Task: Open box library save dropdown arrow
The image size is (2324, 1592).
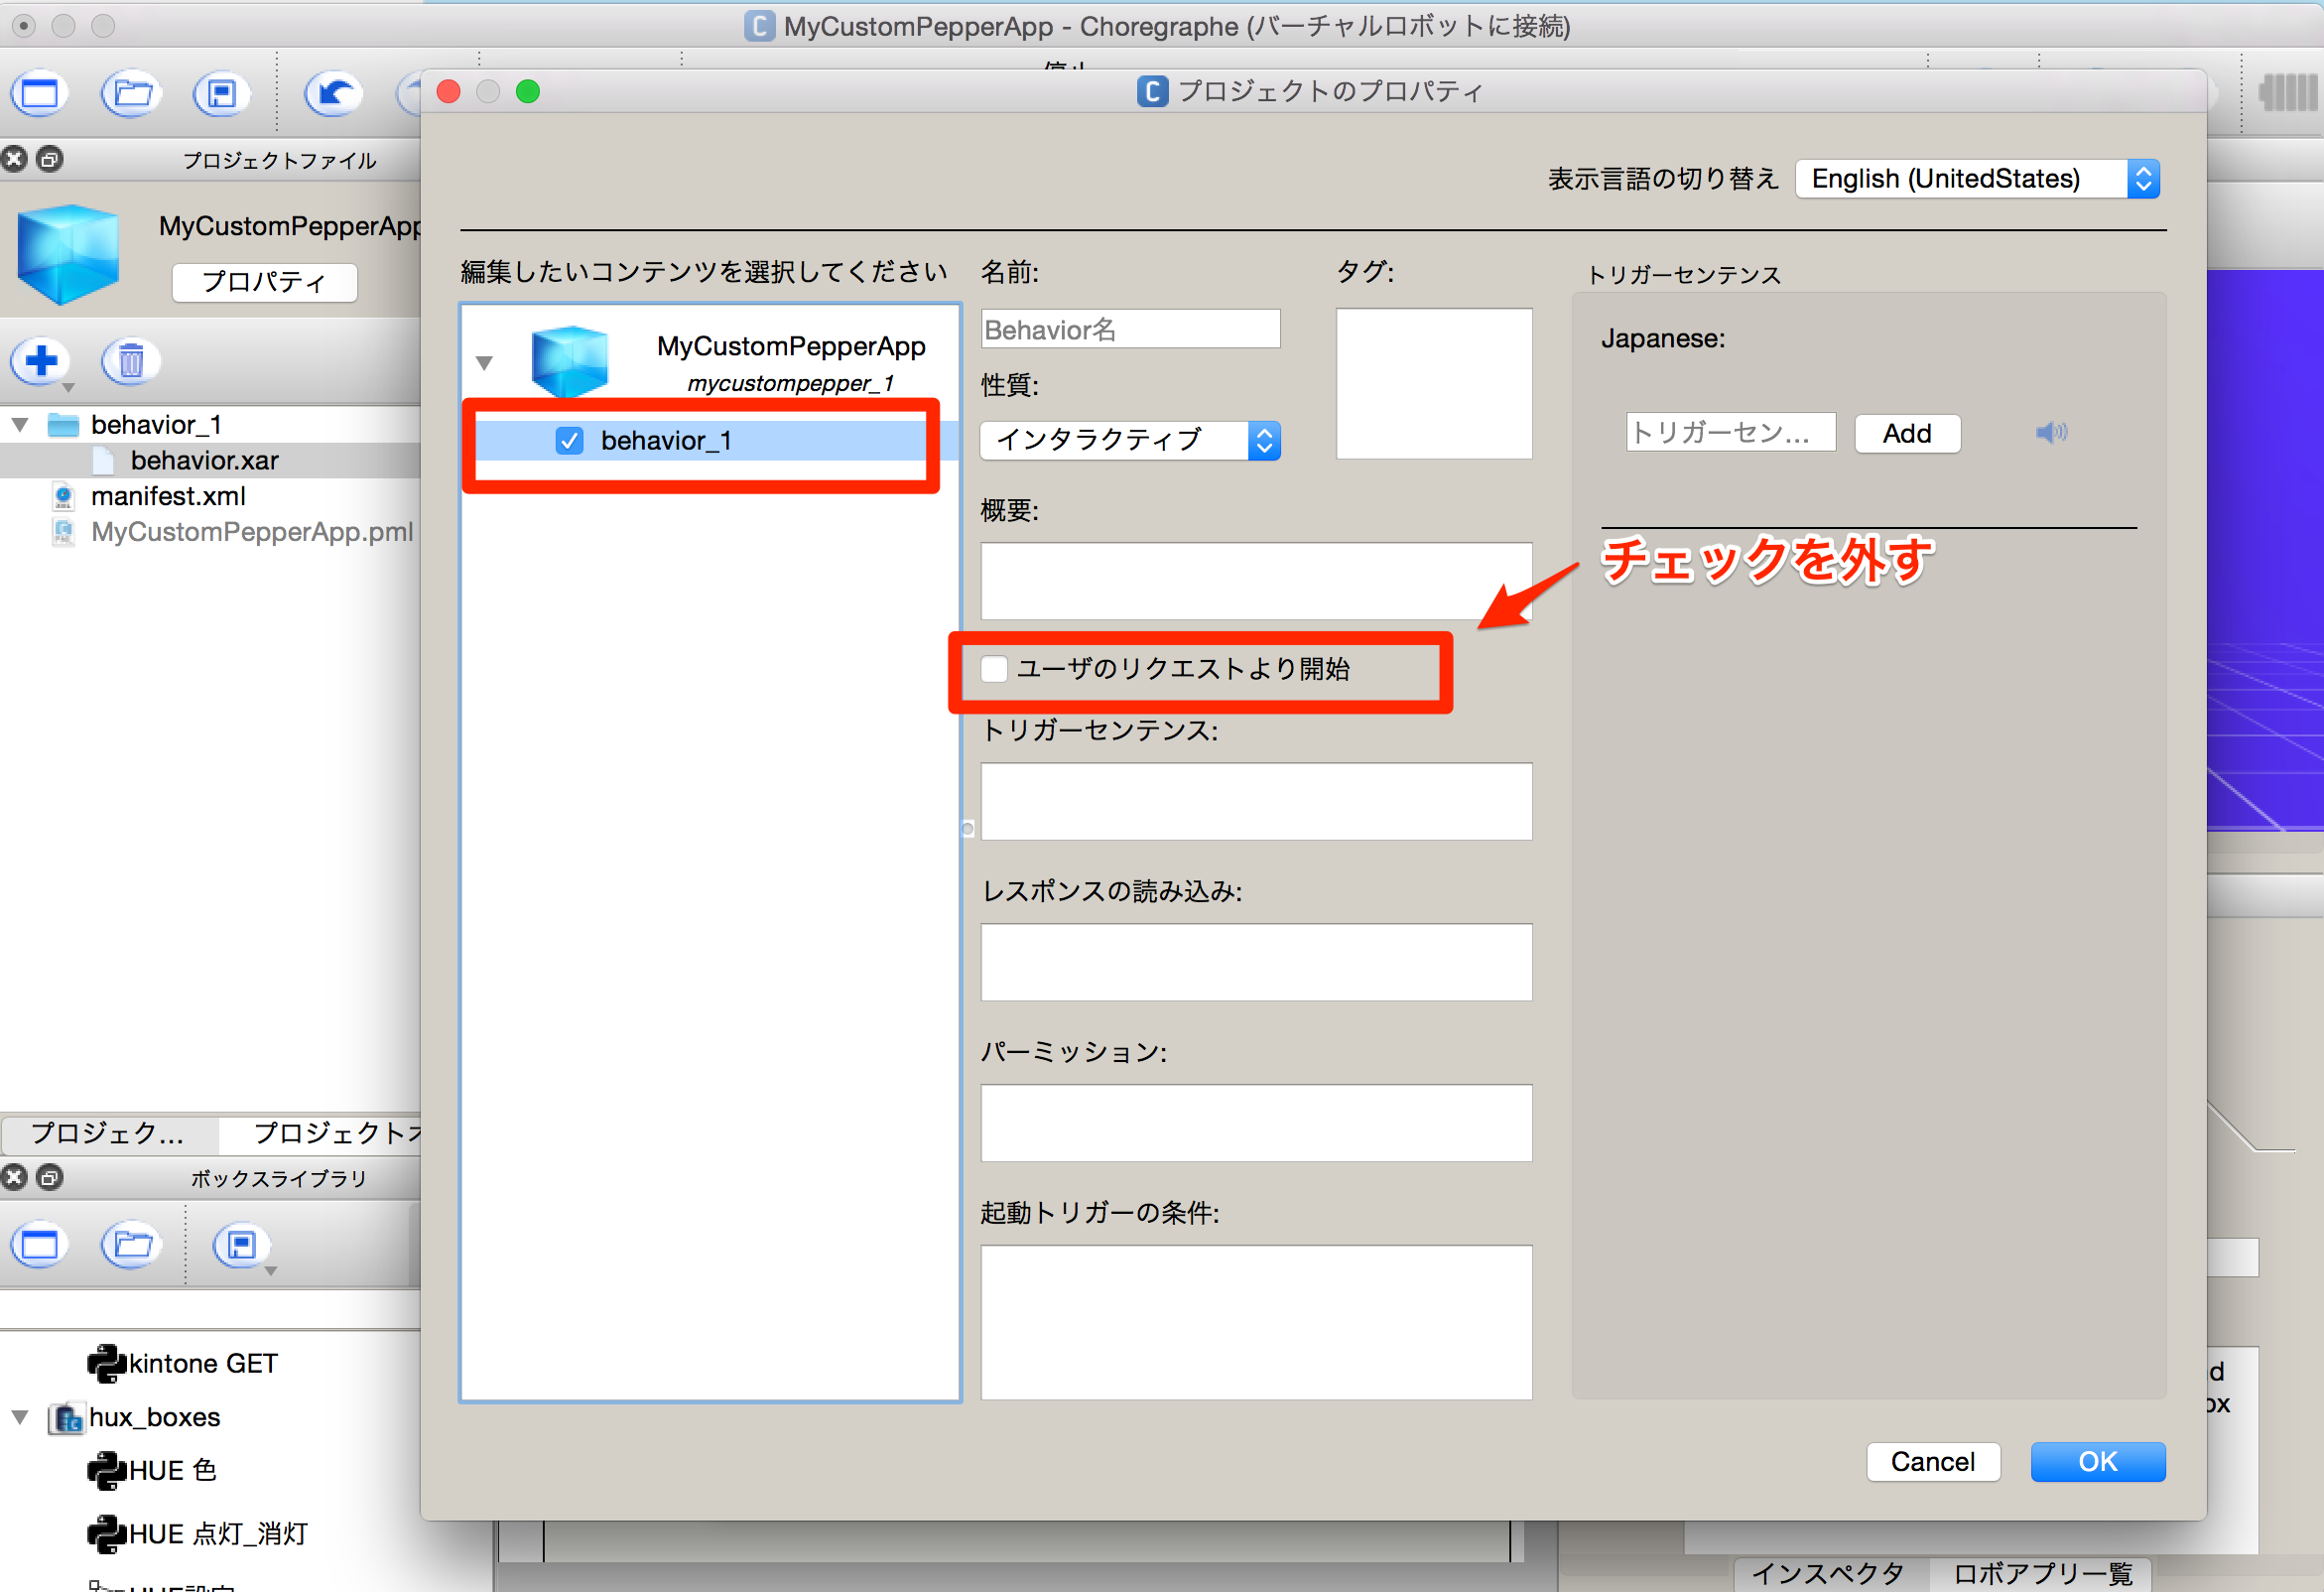Action: click(x=270, y=1271)
